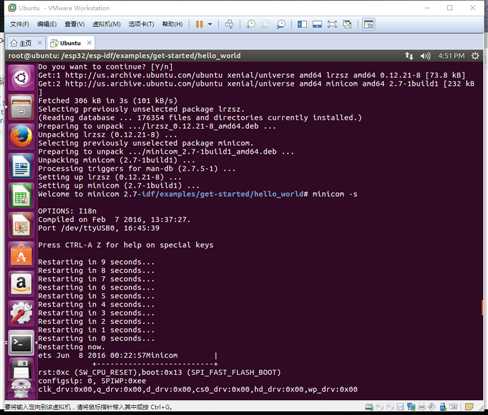Viewport: 488px width, 415px height.
Task: Close the Ubuntu VM tab
Action: coord(89,43)
